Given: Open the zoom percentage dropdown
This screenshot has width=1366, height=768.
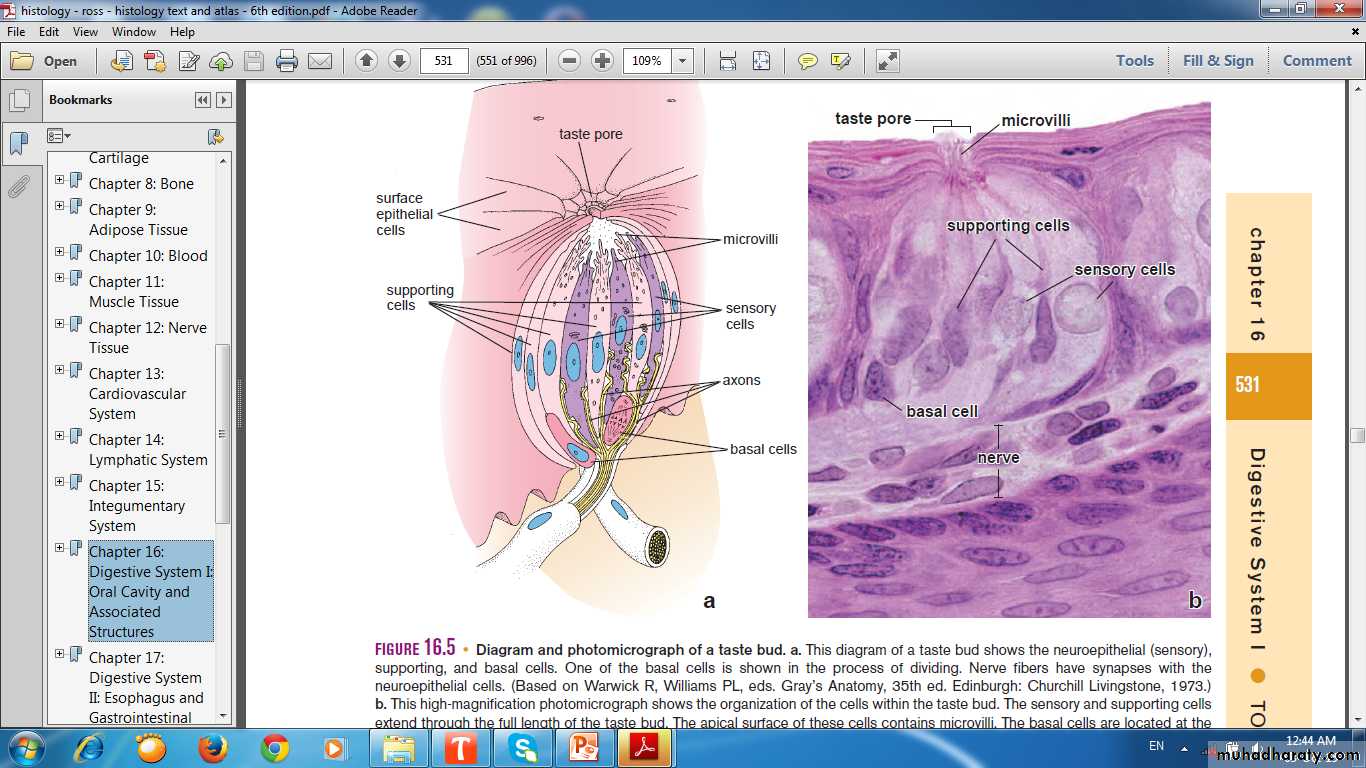Looking at the screenshot, I should tap(683, 61).
